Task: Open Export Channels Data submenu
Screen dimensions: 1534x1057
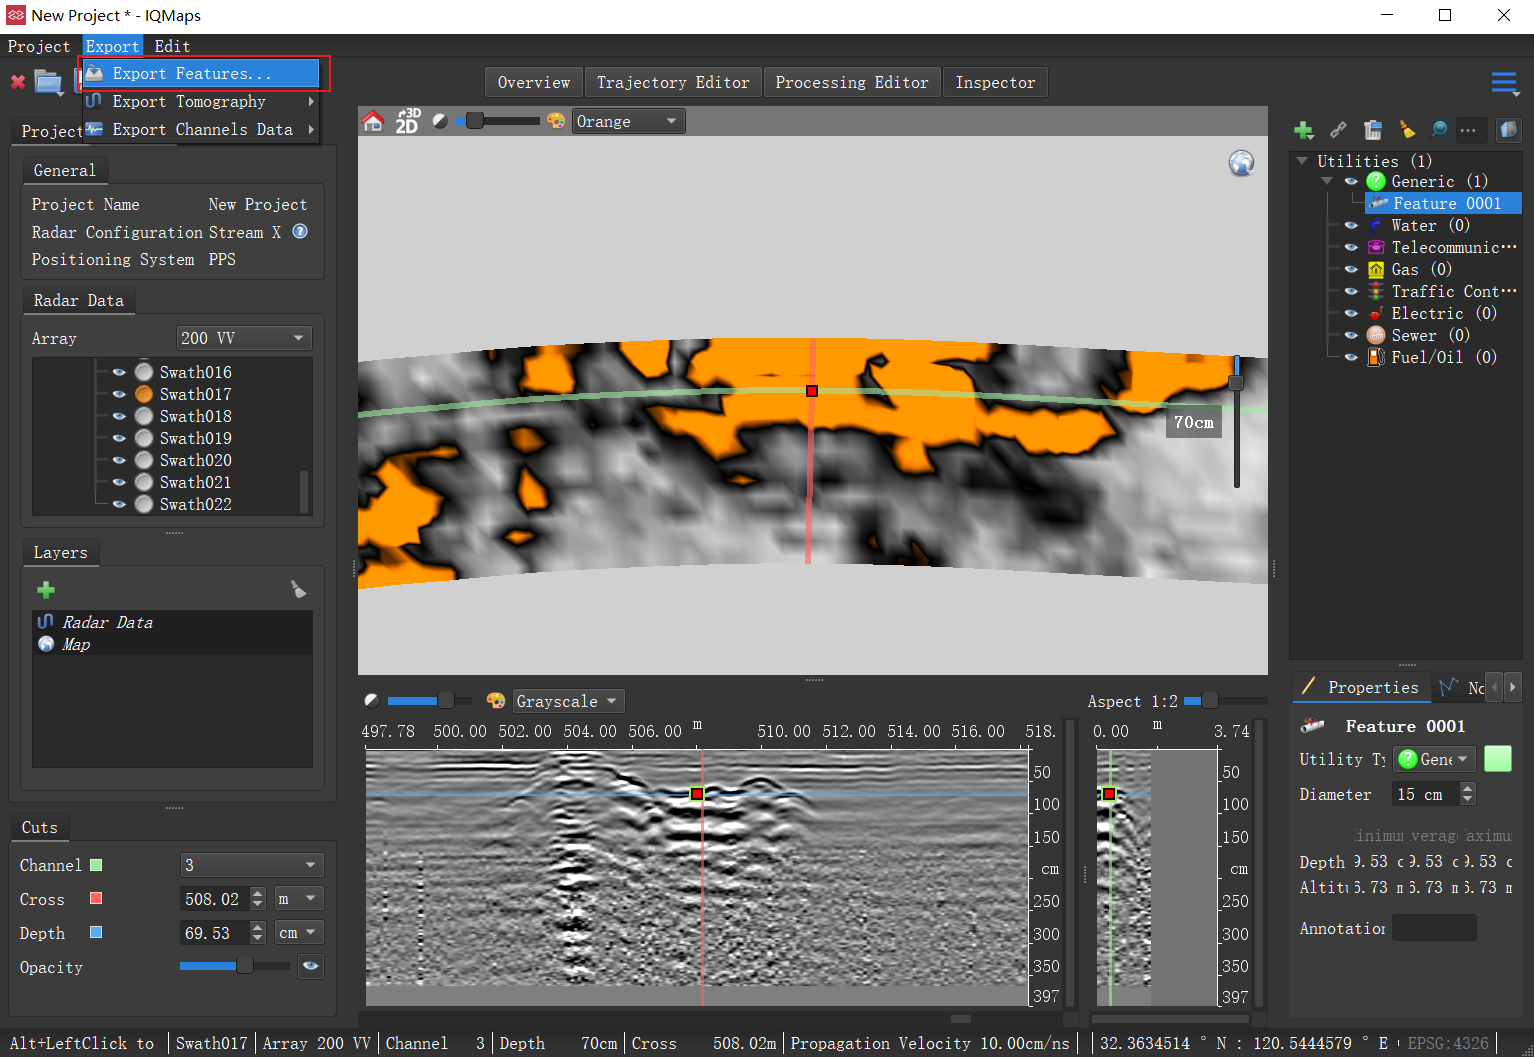Action: coord(201,129)
